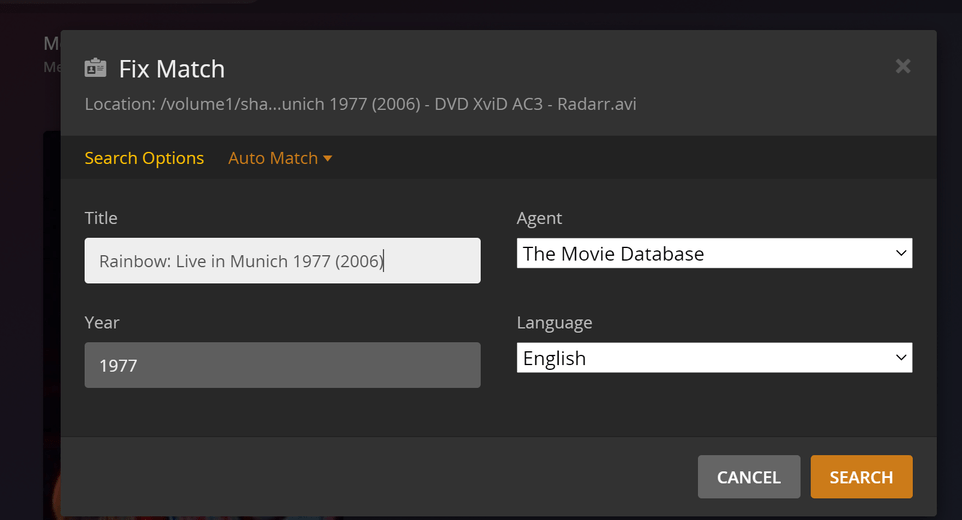
Task: Click the Year field label
Action: tap(102, 322)
